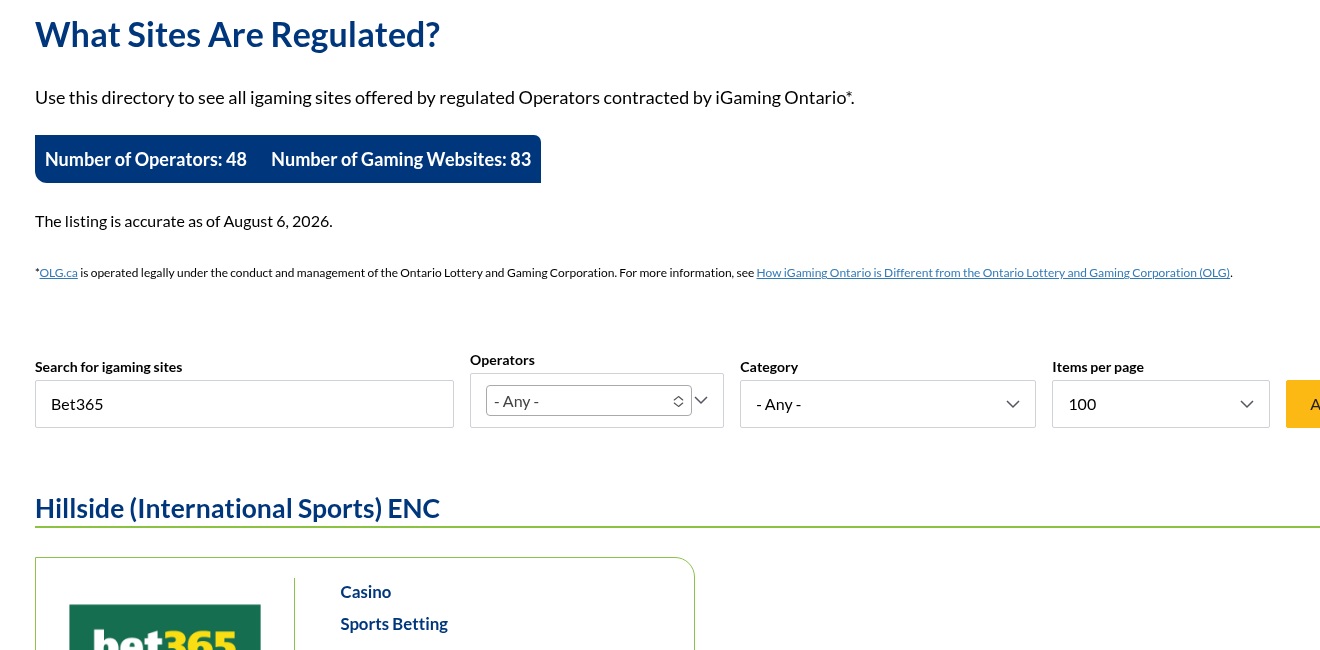This screenshot has height=650, width=1320.
Task: Click the What Sites Are Regulated? heading
Action: pos(238,35)
